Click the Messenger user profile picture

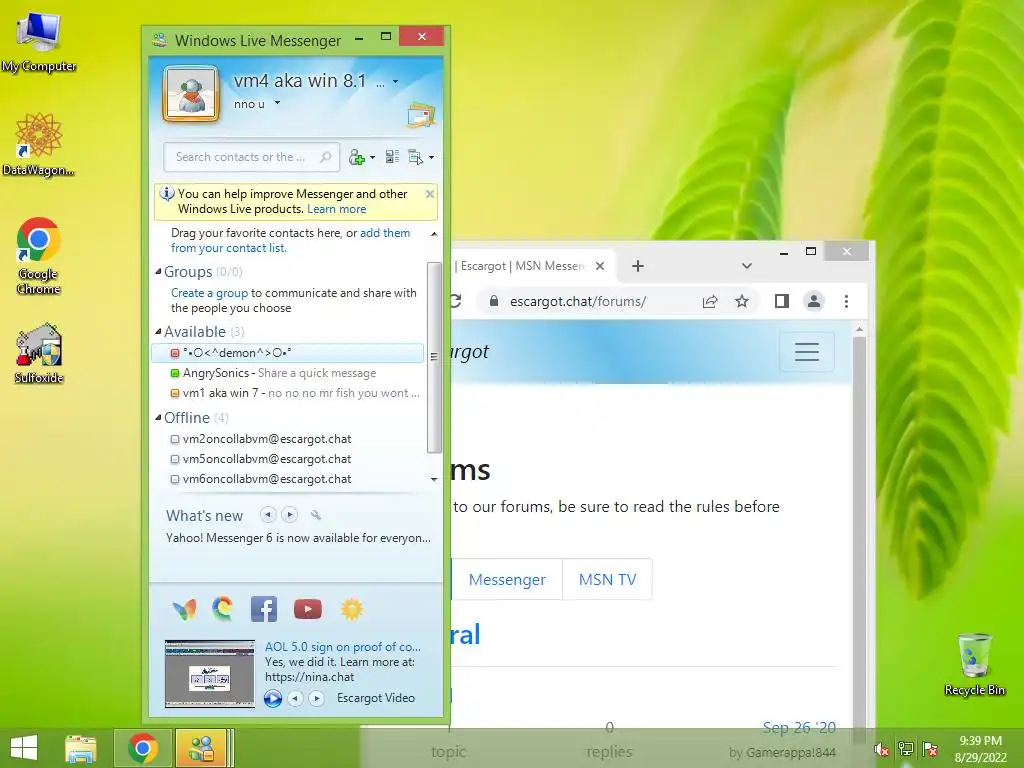coord(191,94)
